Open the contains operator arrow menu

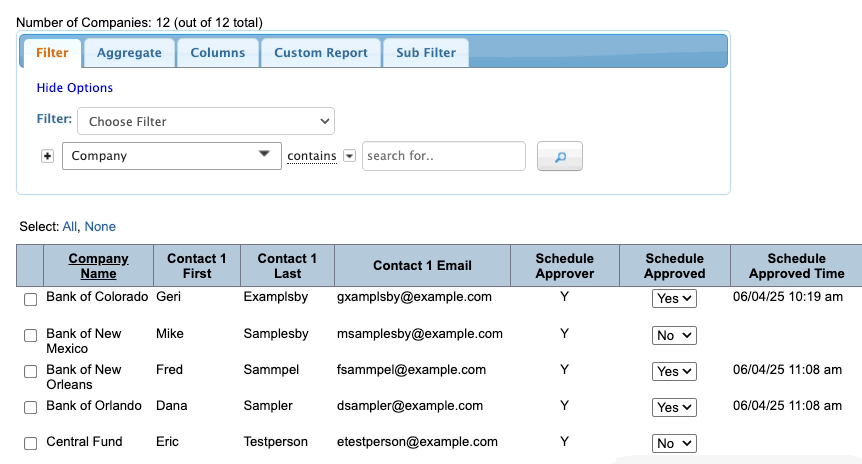click(x=349, y=156)
